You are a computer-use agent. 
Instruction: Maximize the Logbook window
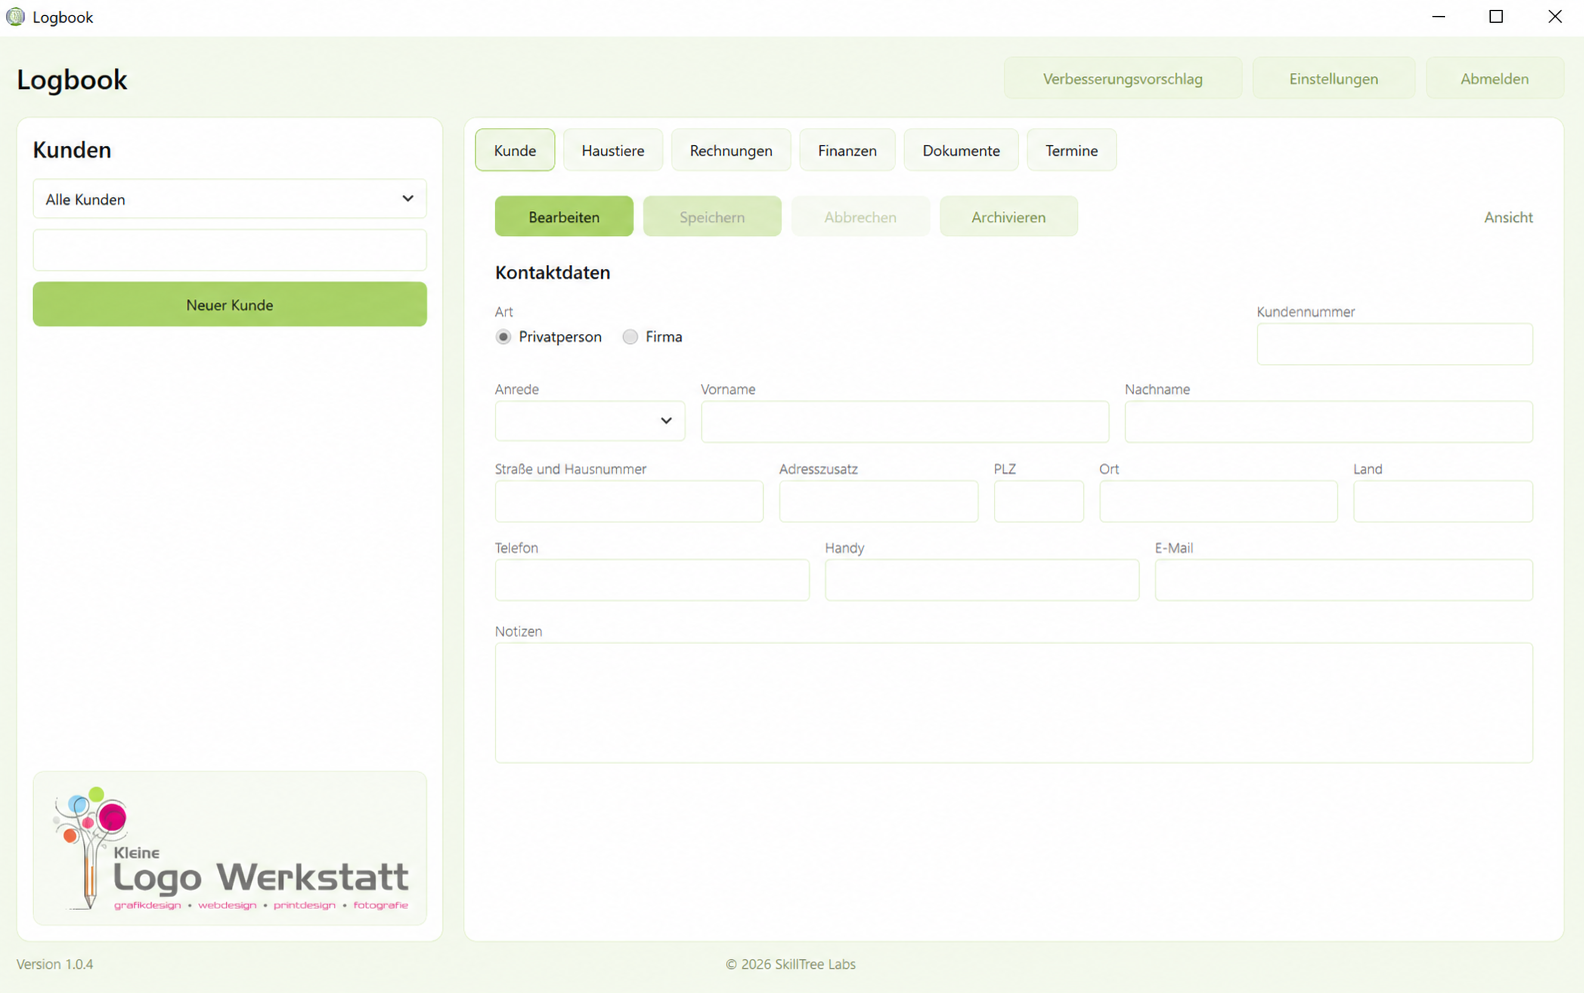tap(1496, 17)
